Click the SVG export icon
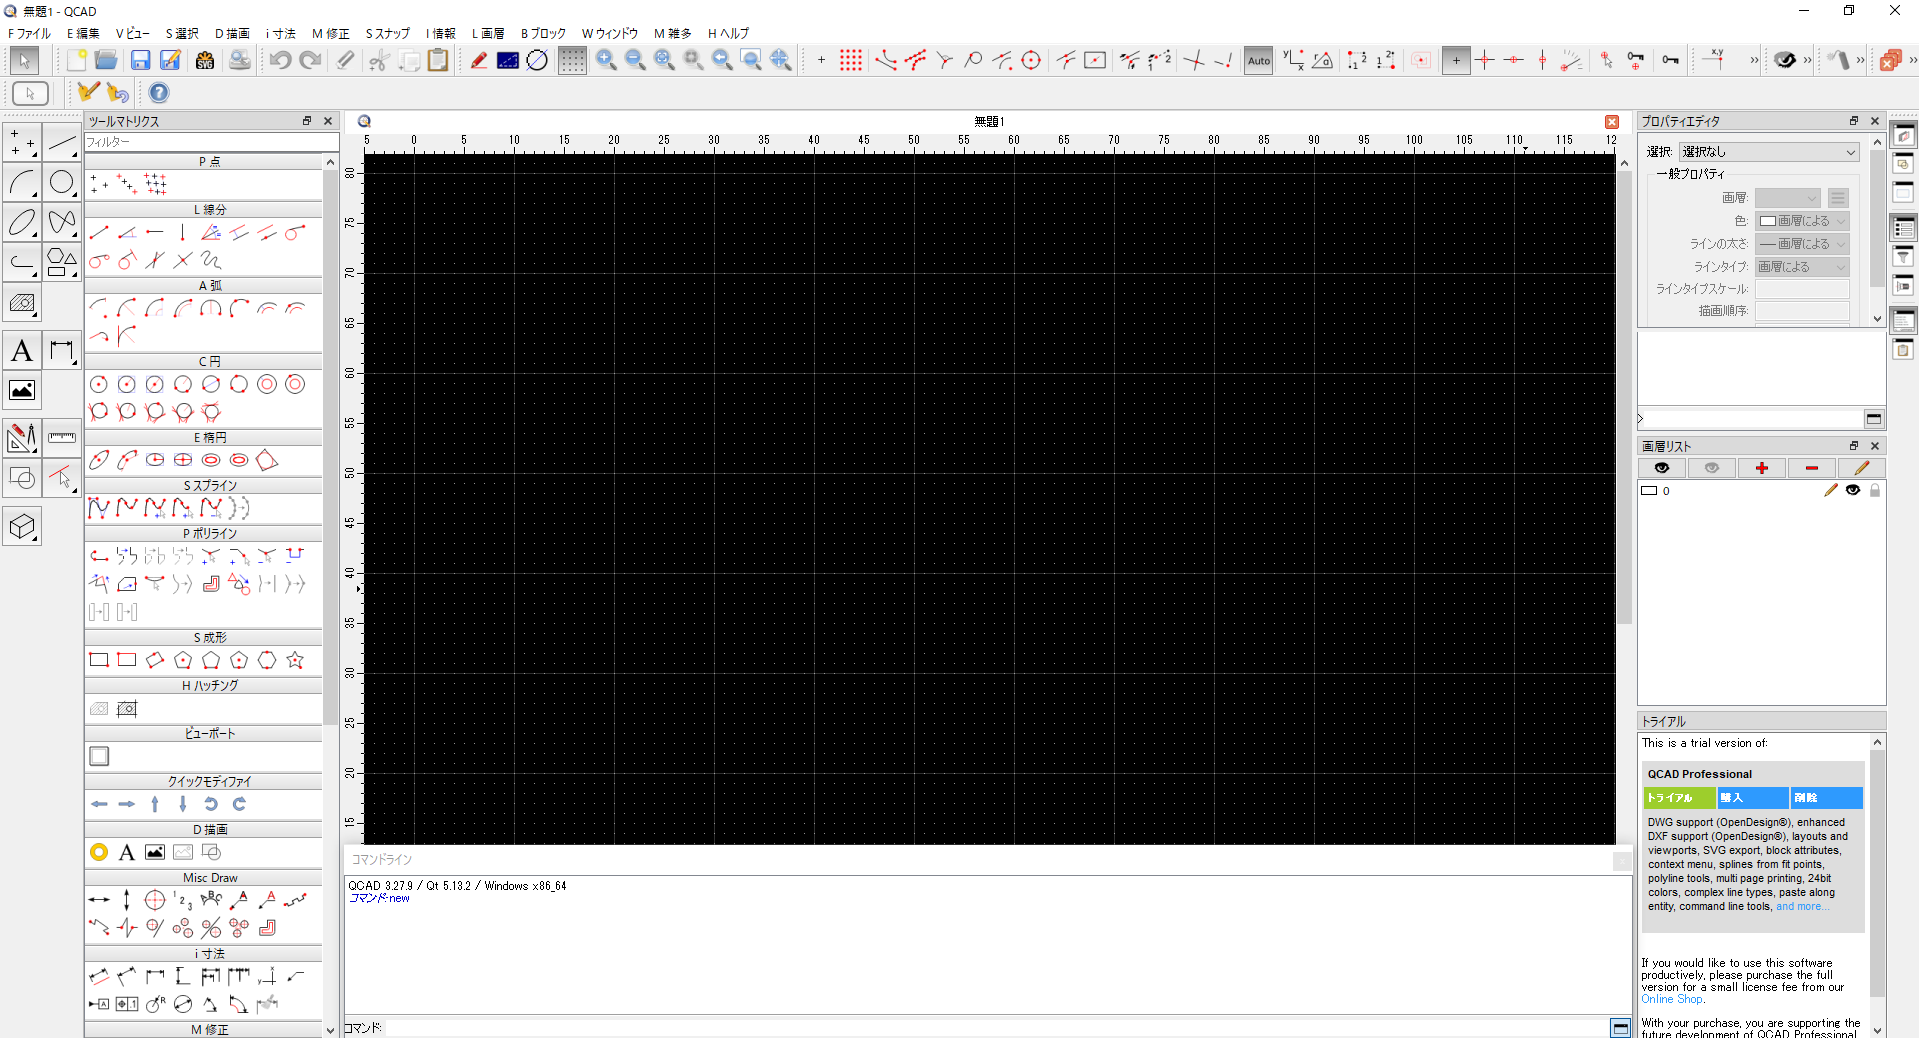Image resolution: width=1919 pixels, height=1038 pixels. coord(205,60)
